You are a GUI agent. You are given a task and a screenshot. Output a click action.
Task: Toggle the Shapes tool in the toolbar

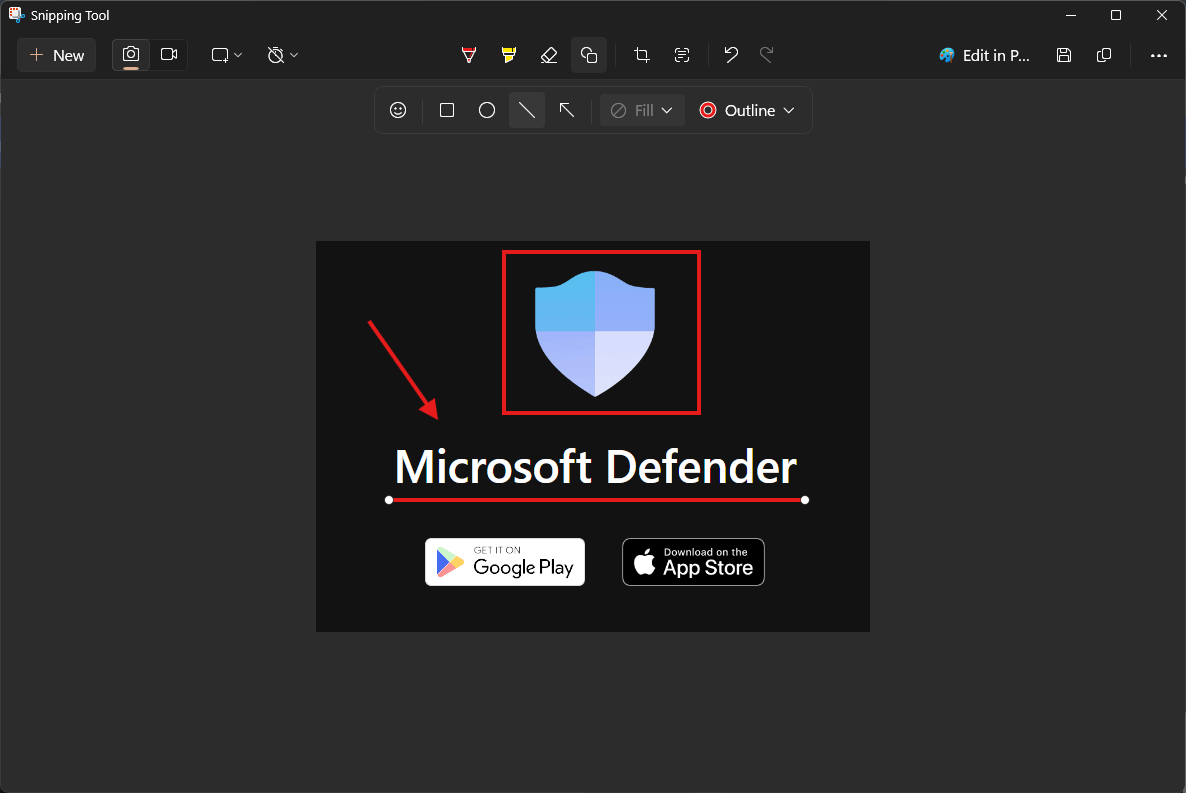coord(589,54)
